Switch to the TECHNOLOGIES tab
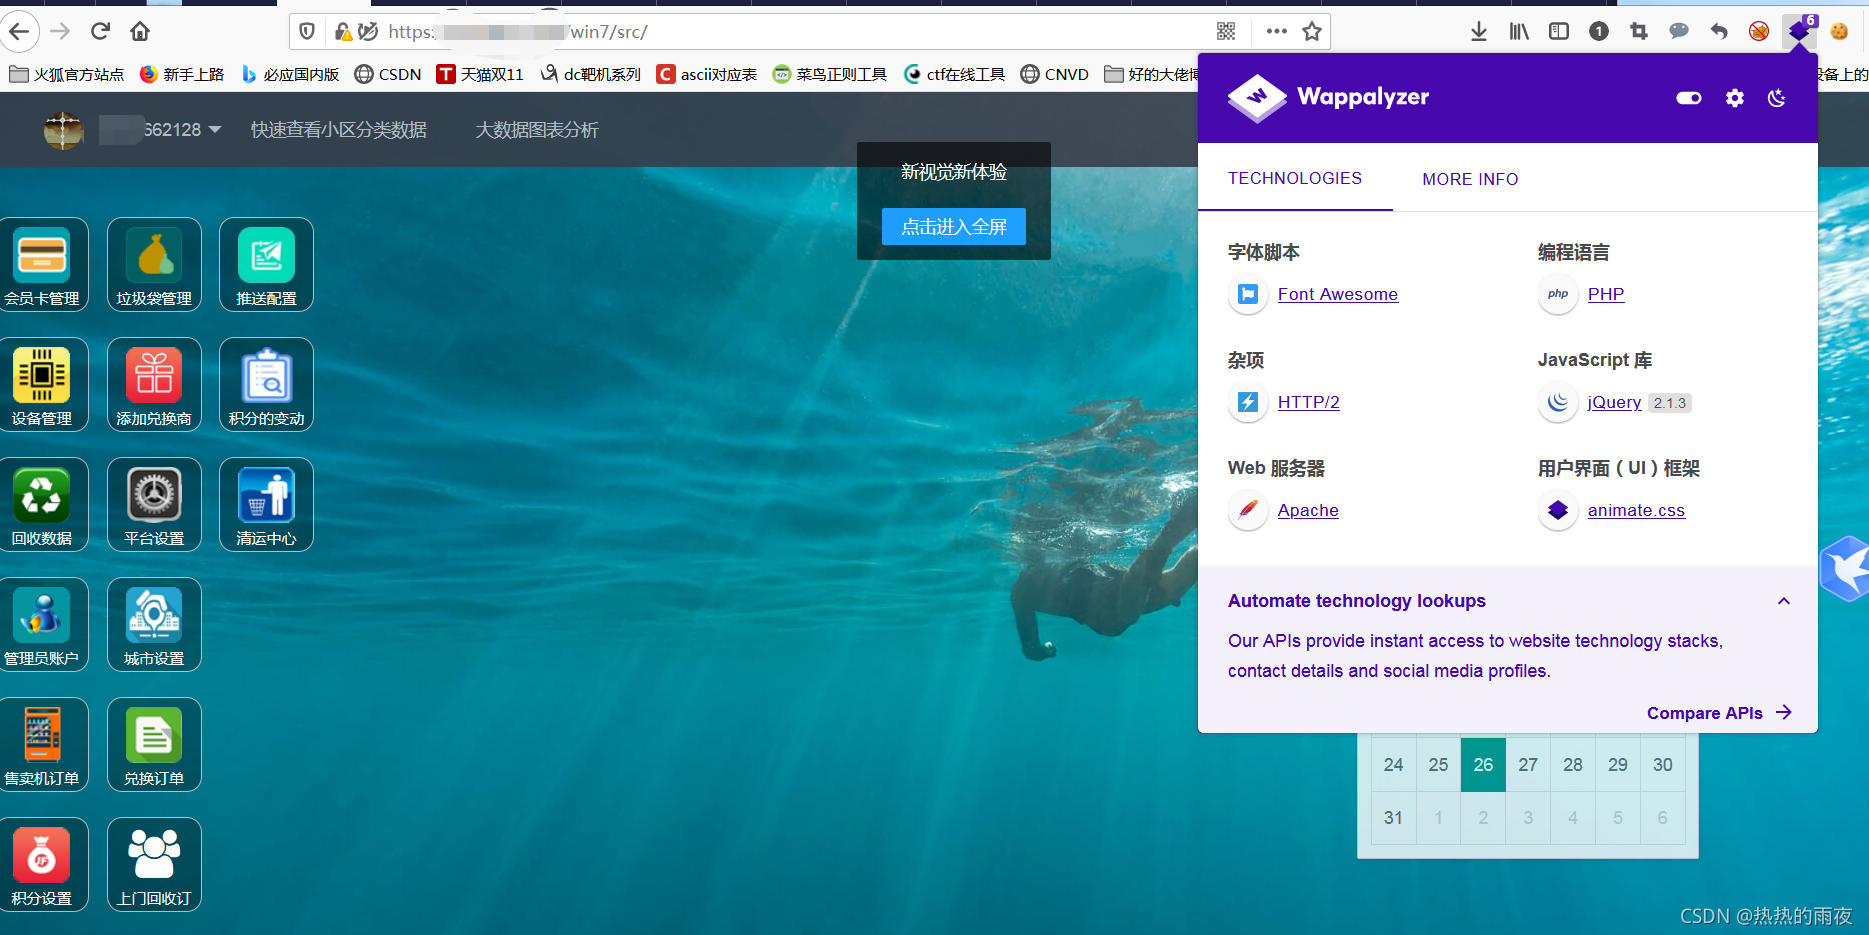The width and height of the screenshot is (1869, 935). (x=1295, y=178)
